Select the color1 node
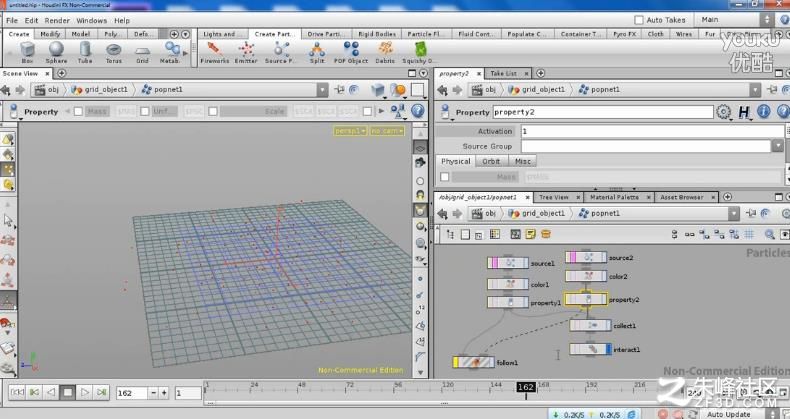 click(508, 284)
